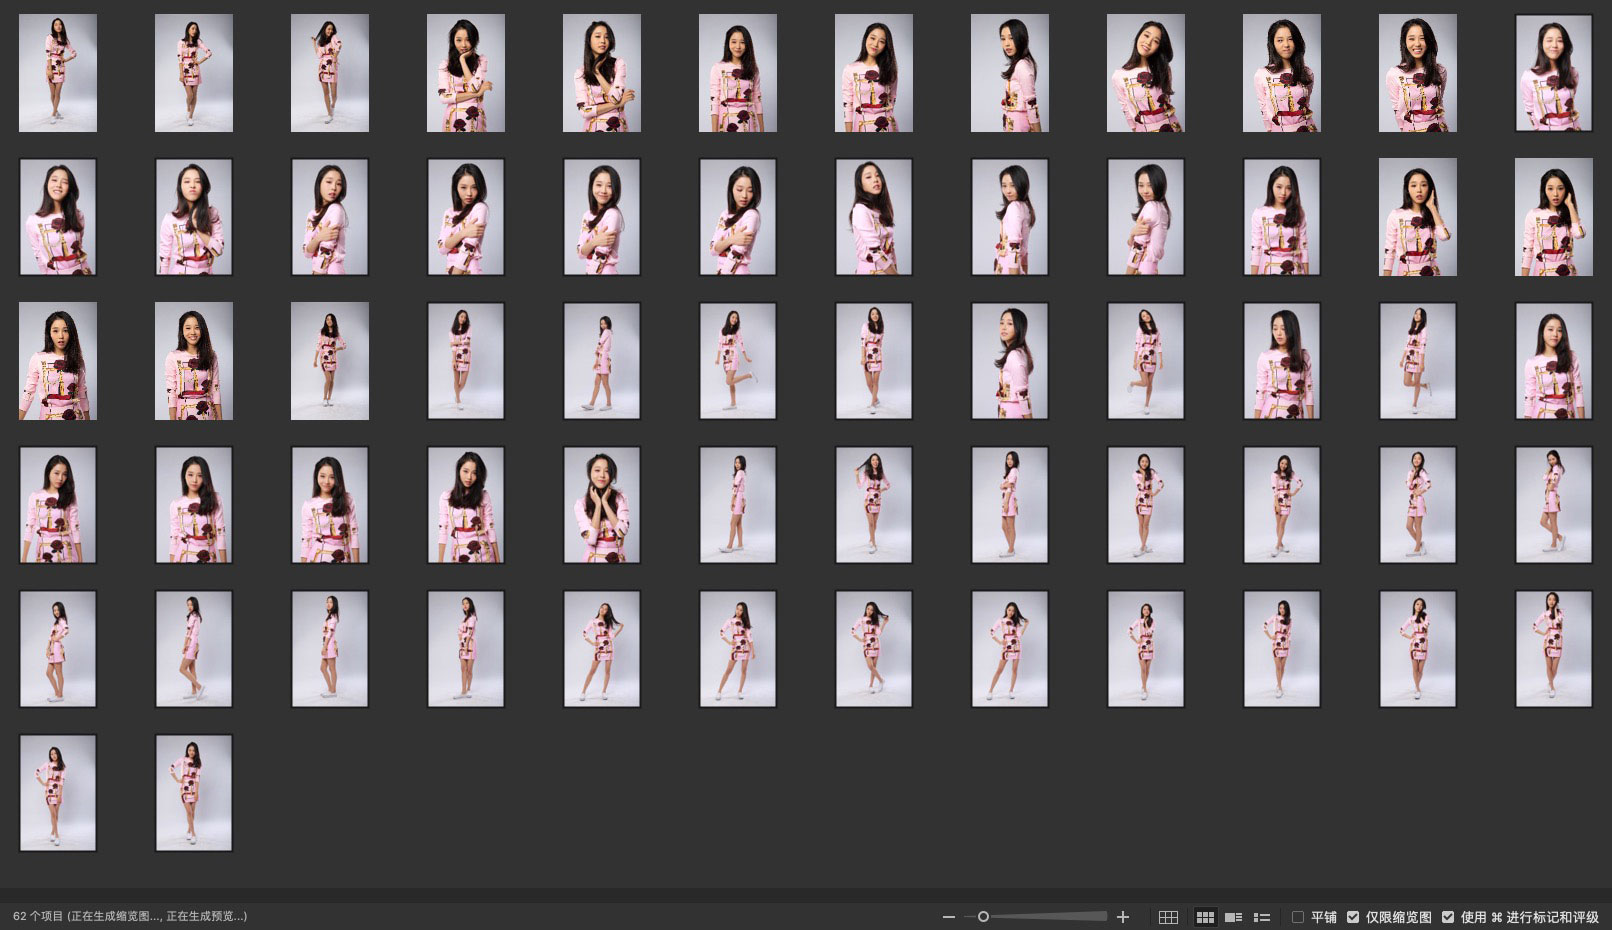1612x930 pixels.
Task: Select the first thumbnail in the bottom row
Action: pyautogui.click(x=58, y=793)
